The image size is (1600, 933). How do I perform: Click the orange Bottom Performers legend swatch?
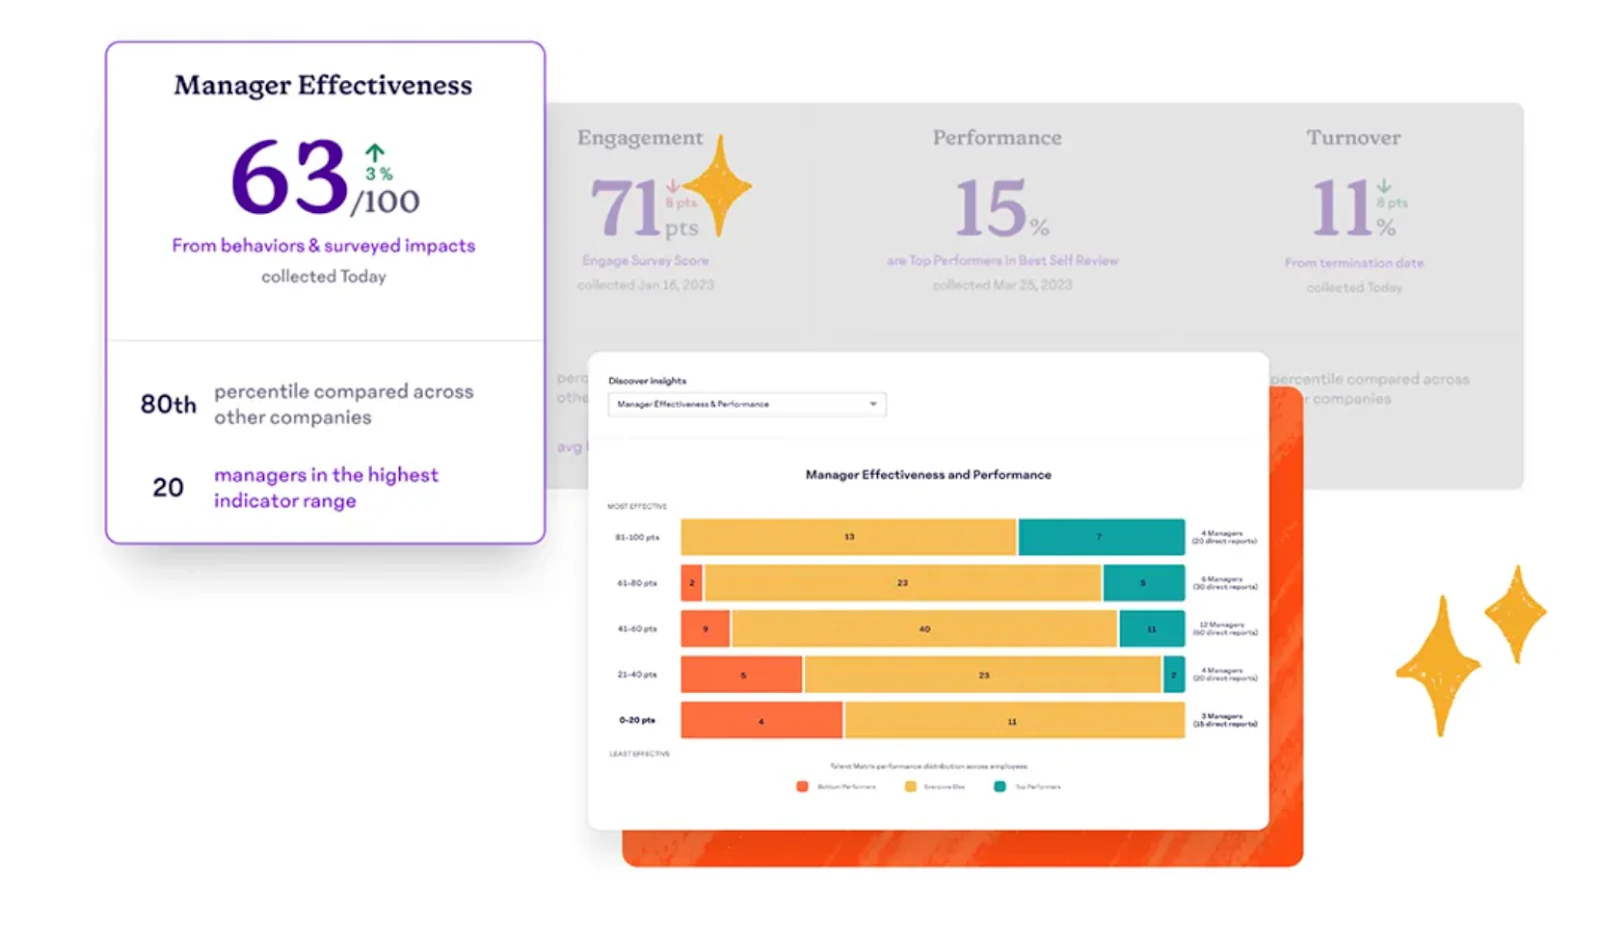802,787
